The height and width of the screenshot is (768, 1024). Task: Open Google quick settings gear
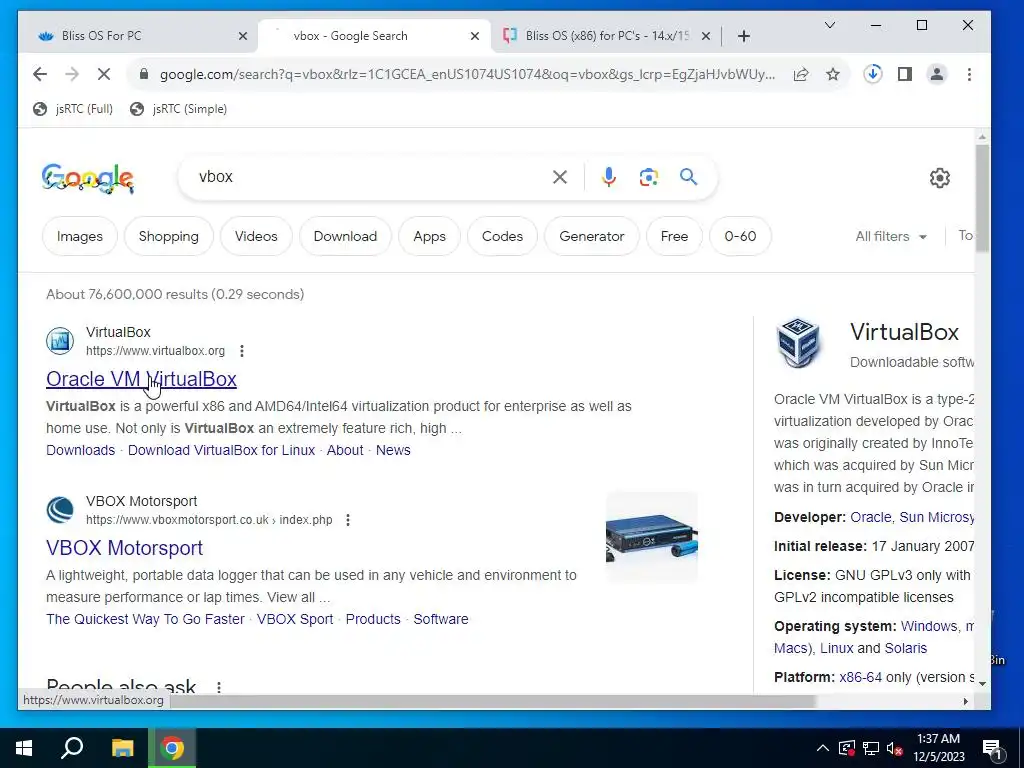939,178
